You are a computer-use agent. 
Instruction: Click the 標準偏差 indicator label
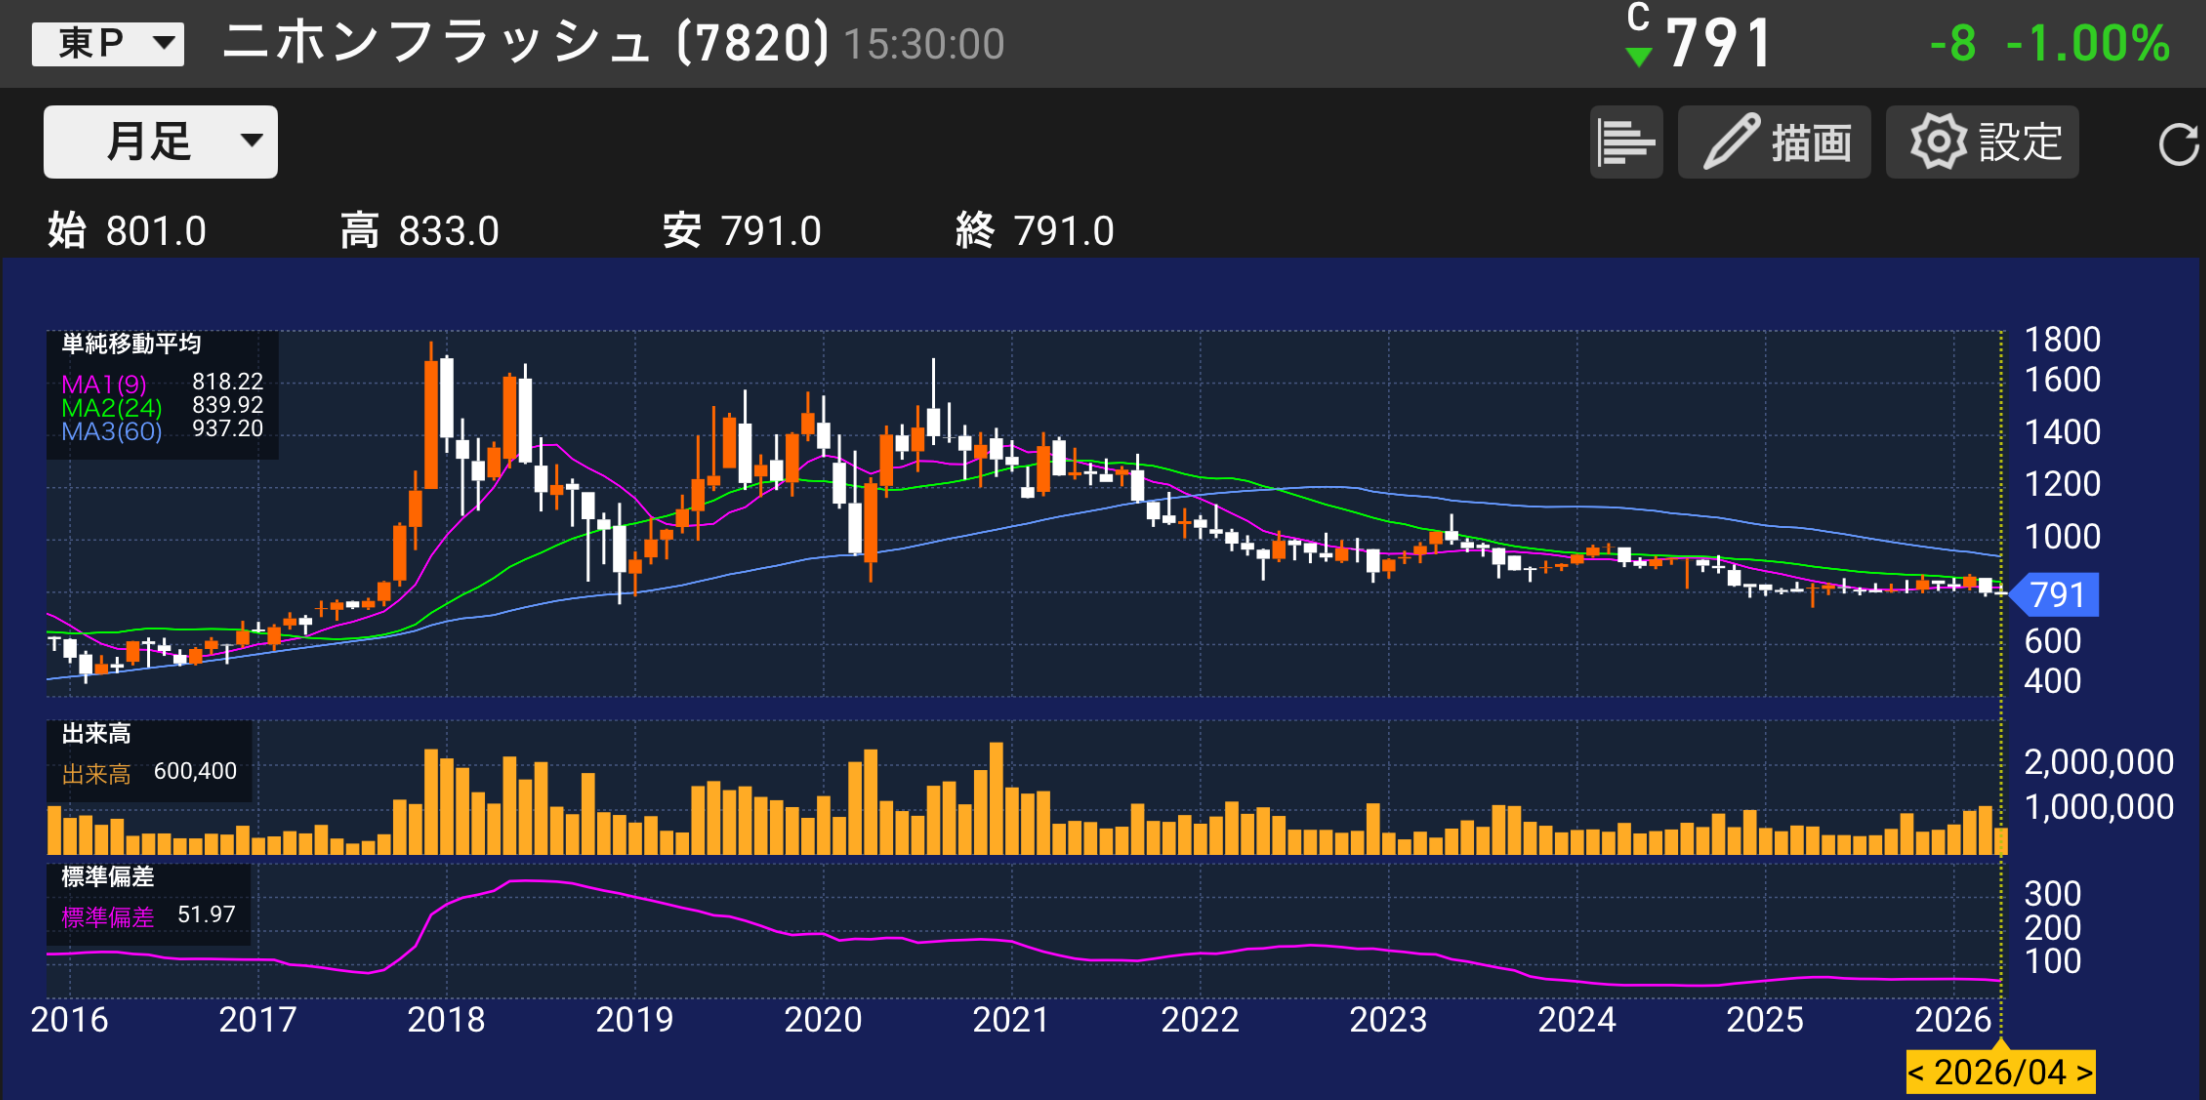(x=107, y=877)
